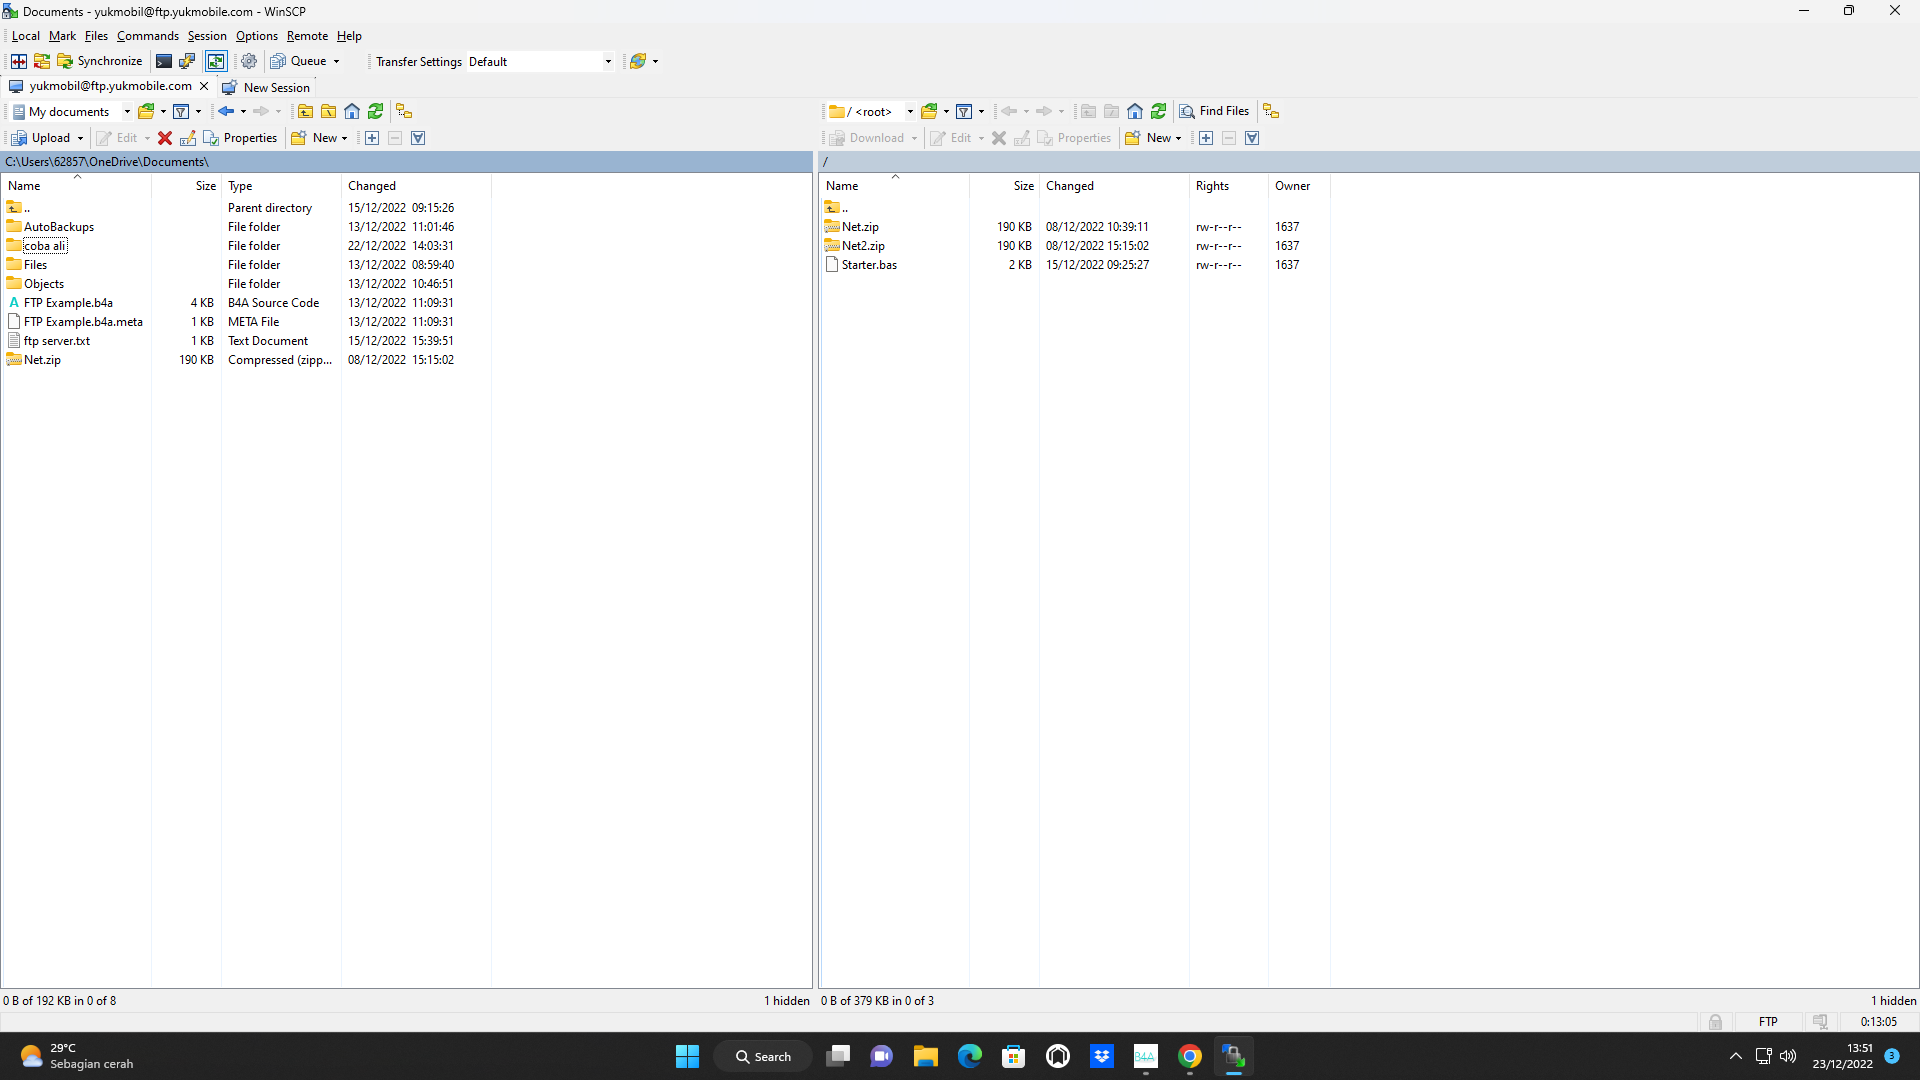This screenshot has width=1920, height=1080.
Task: Click the Find Files button
Action: pos(1214,111)
